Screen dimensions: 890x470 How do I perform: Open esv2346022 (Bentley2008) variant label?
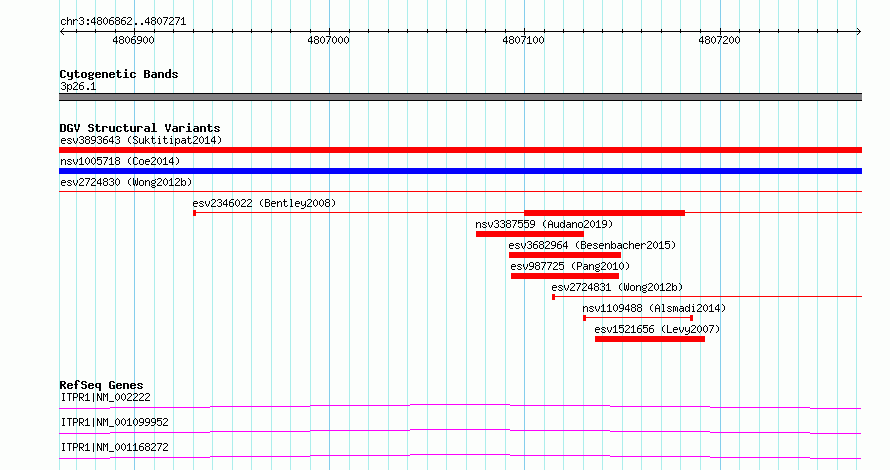coord(264,203)
